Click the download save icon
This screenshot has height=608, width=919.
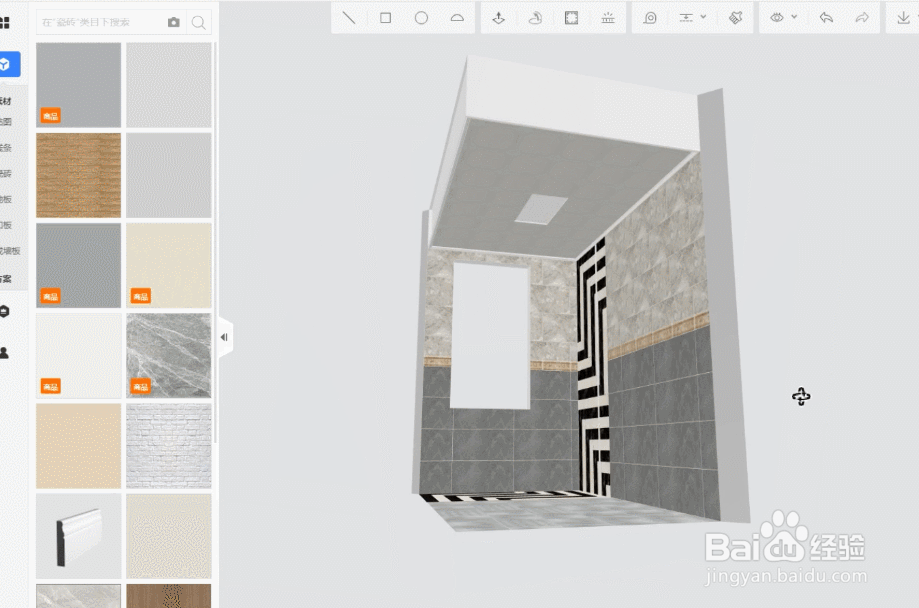[904, 18]
